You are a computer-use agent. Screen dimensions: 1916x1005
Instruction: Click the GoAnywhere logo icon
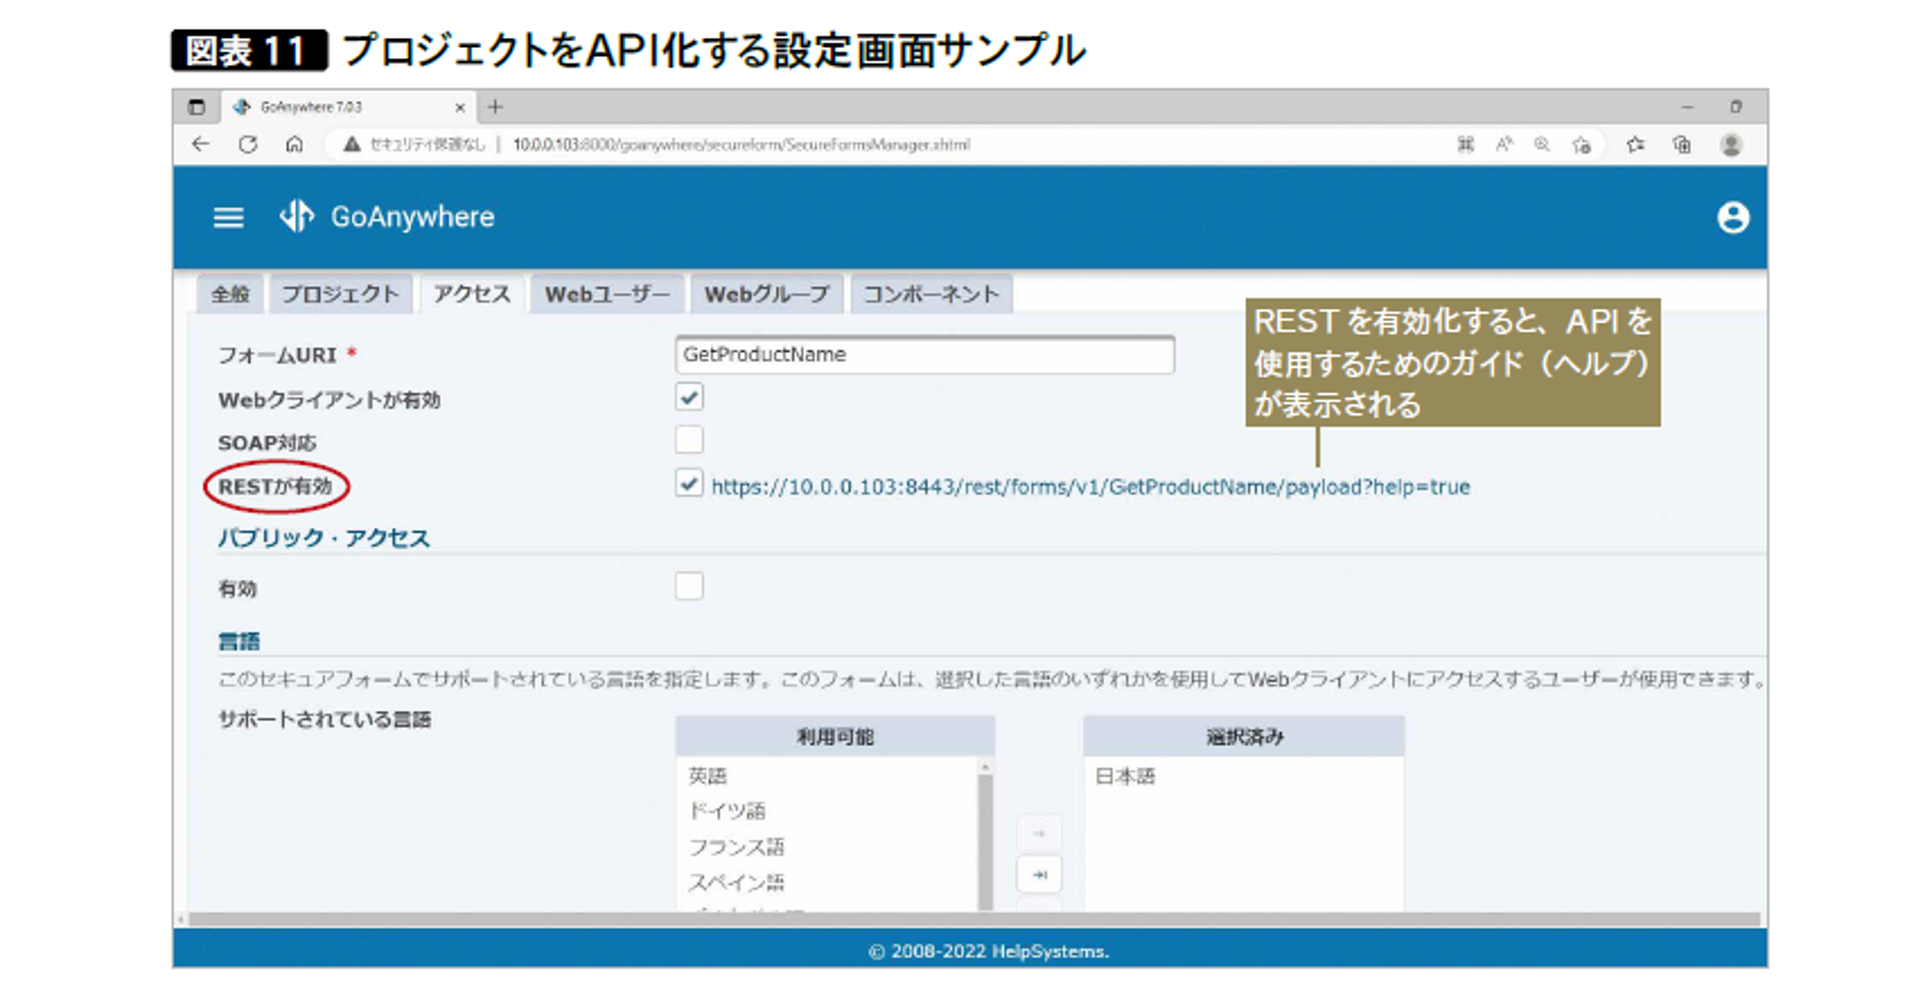[297, 216]
